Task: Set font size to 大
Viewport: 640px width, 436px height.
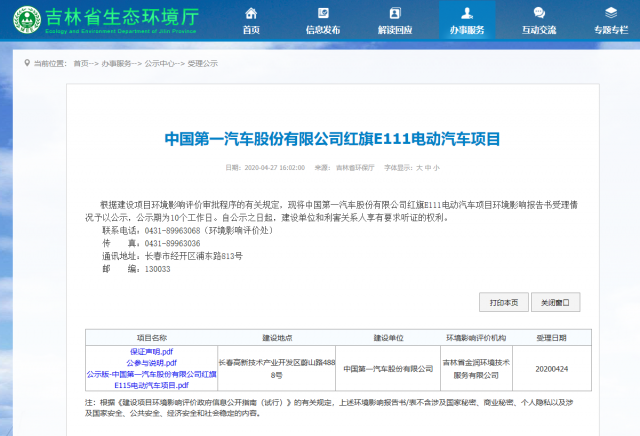Action: tap(419, 168)
